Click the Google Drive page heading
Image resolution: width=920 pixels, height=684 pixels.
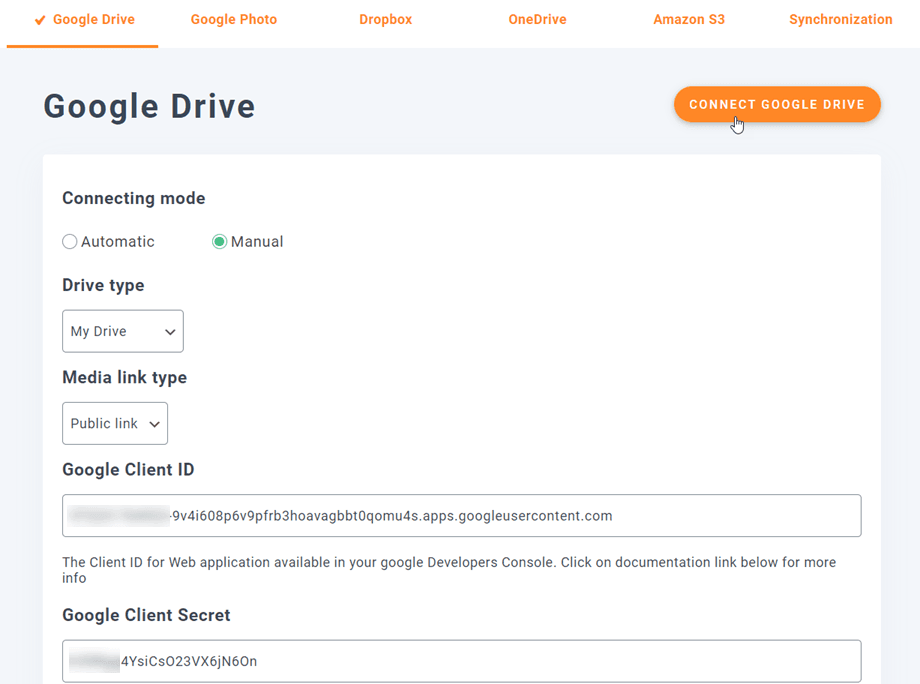[149, 106]
